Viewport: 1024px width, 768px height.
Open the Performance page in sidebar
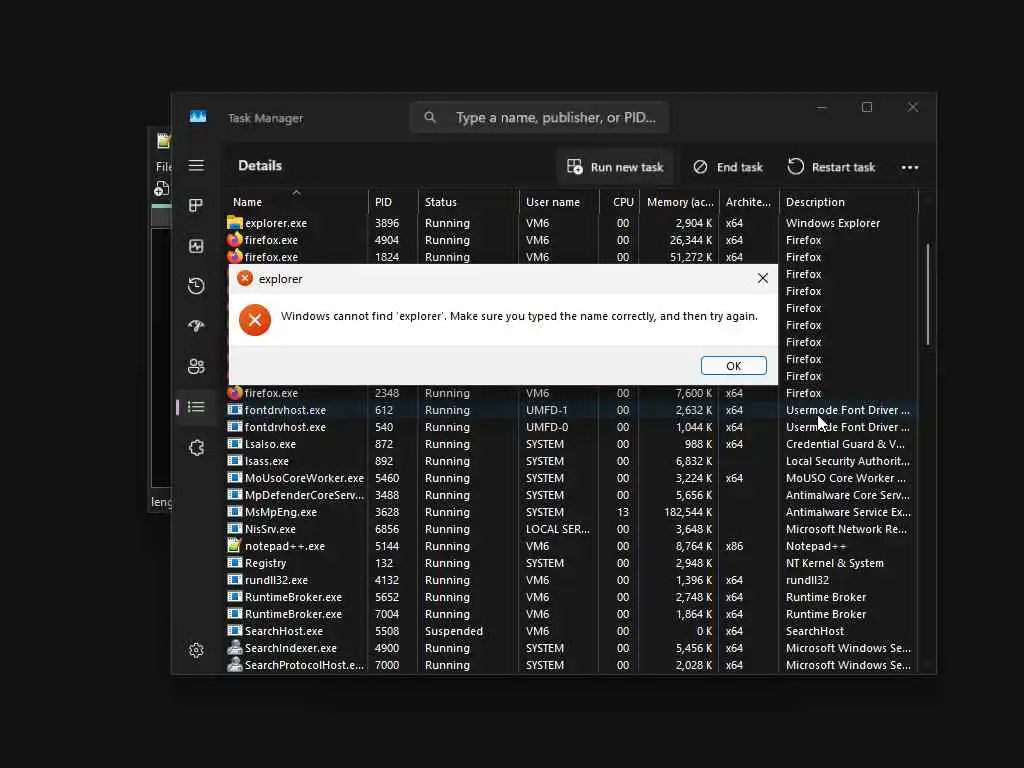pyautogui.click(x=196, y=246)
